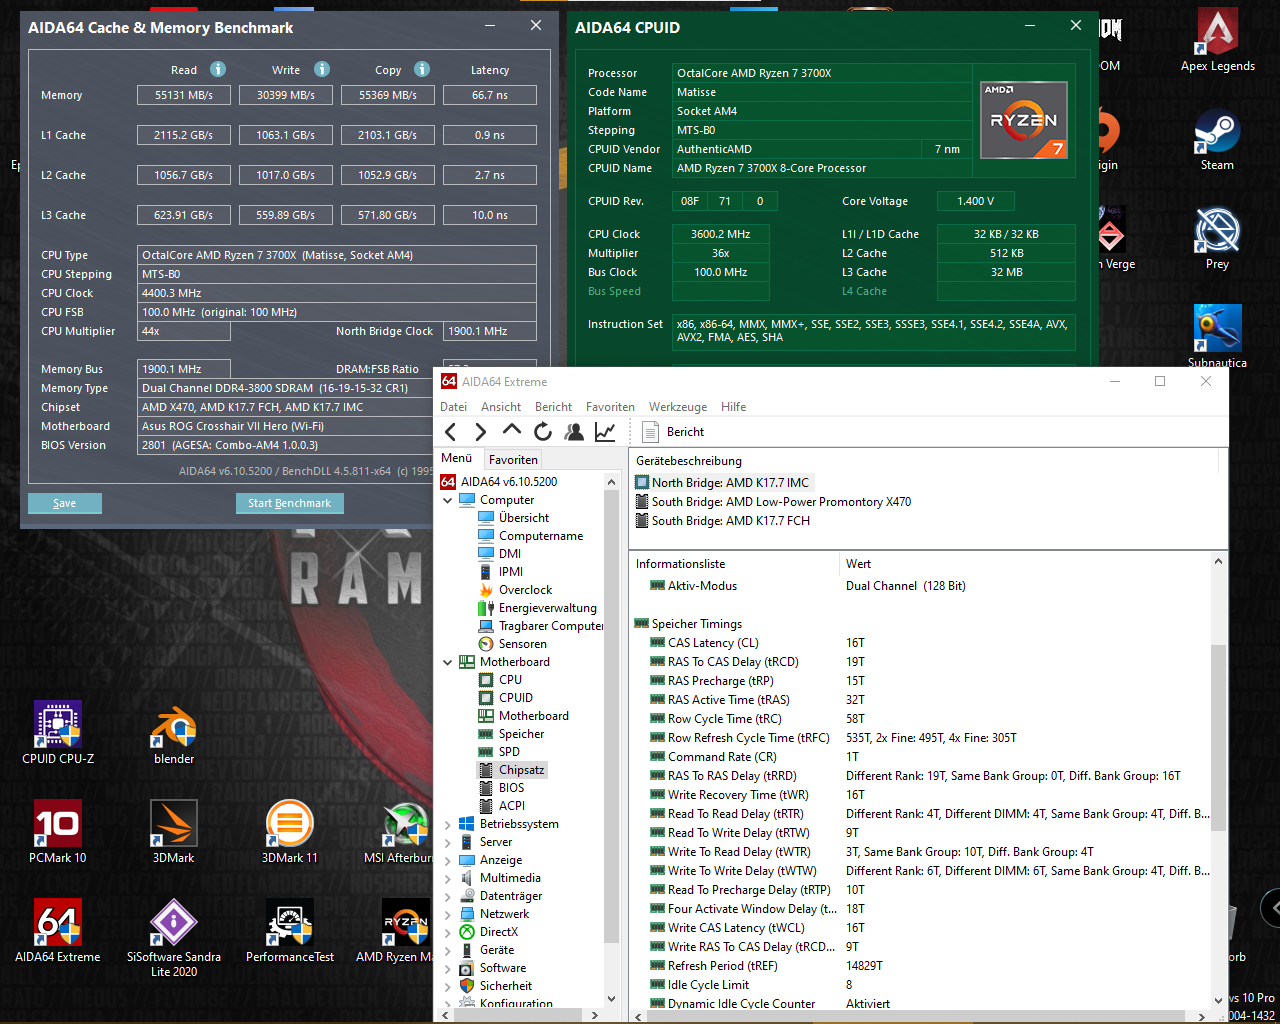Open the PCMark 10 desktop icon
This screenshot has width=1280, height=1024.
(58, 832)
